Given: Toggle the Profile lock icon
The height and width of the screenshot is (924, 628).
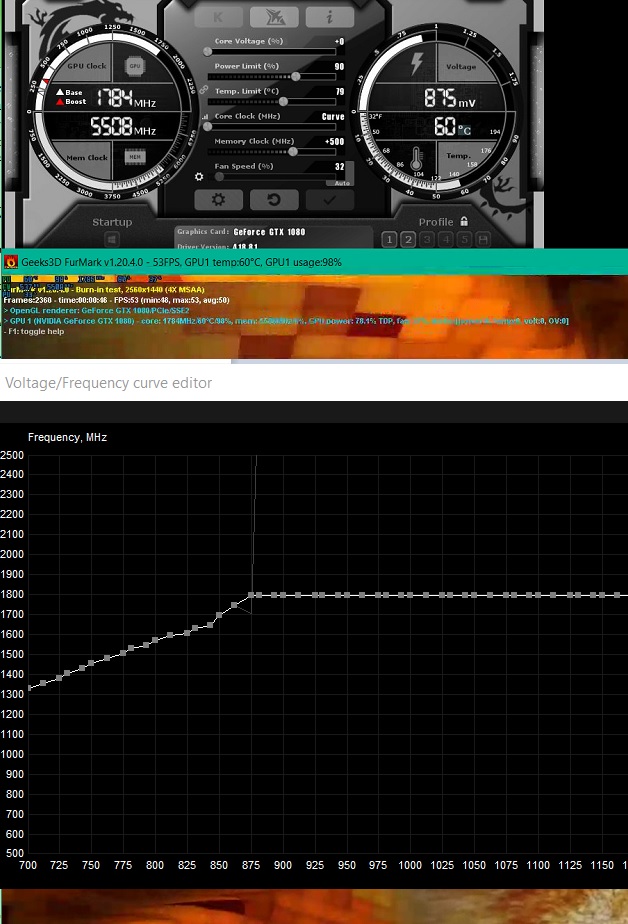Looking at the screenshot, I should [464, 222].
